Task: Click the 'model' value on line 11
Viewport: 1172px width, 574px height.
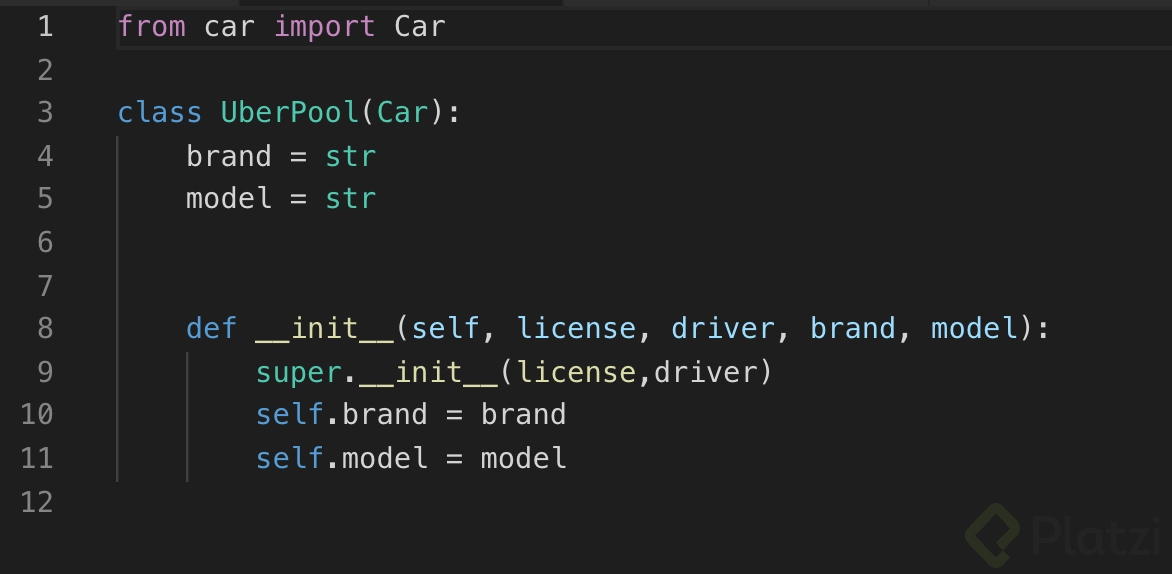Action: [523, 457]
